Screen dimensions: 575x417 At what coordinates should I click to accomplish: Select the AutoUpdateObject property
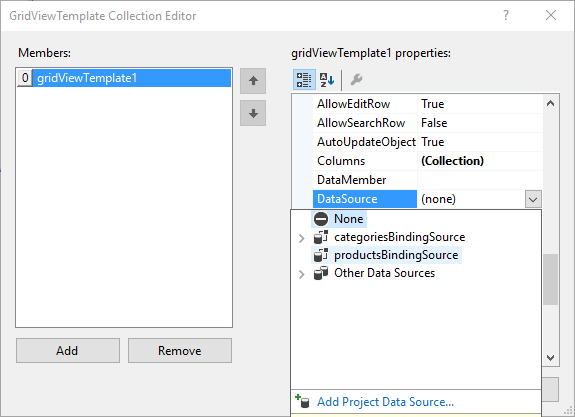coord(365,142)
